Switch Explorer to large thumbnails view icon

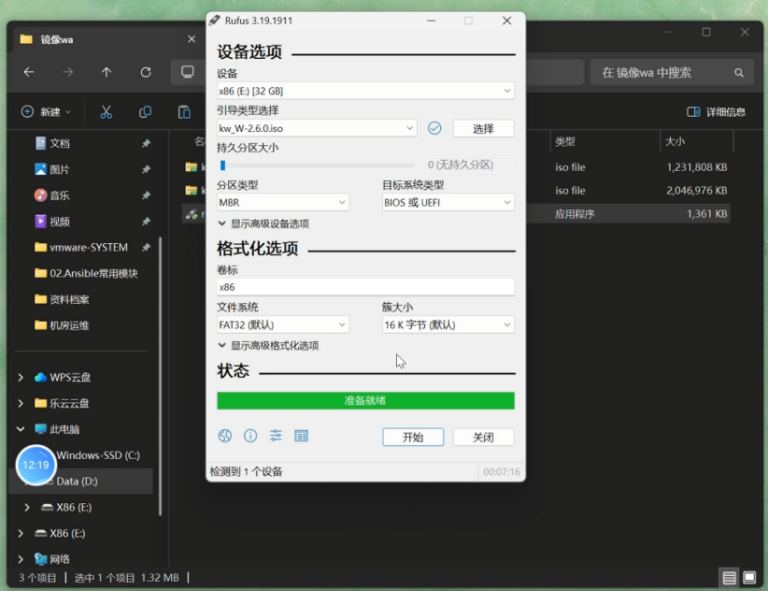click(x=749, y=578)
